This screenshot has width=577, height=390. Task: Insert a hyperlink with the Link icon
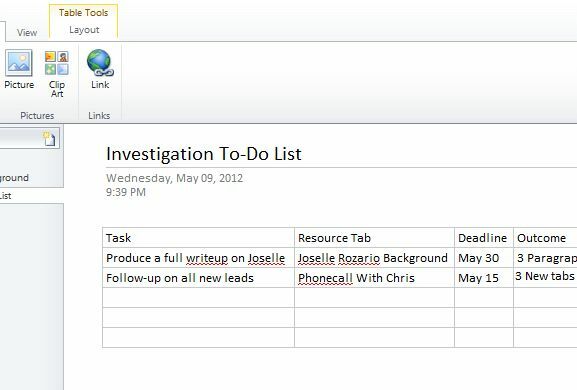tap(100, 70)
